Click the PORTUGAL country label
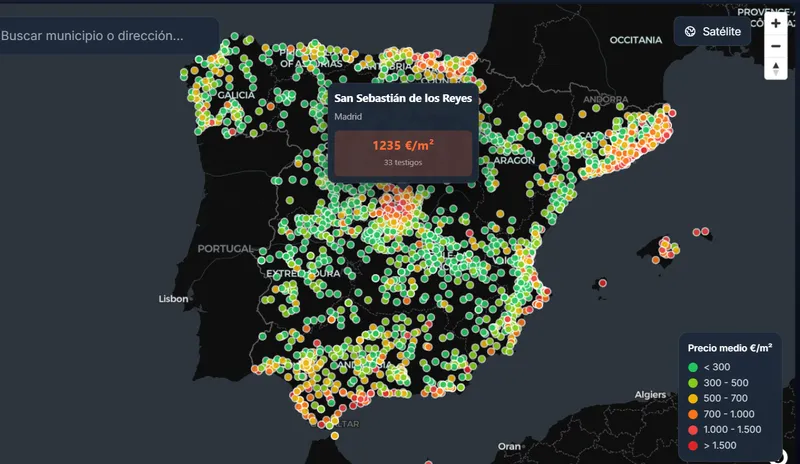800x464 pixels. [225, 249]
